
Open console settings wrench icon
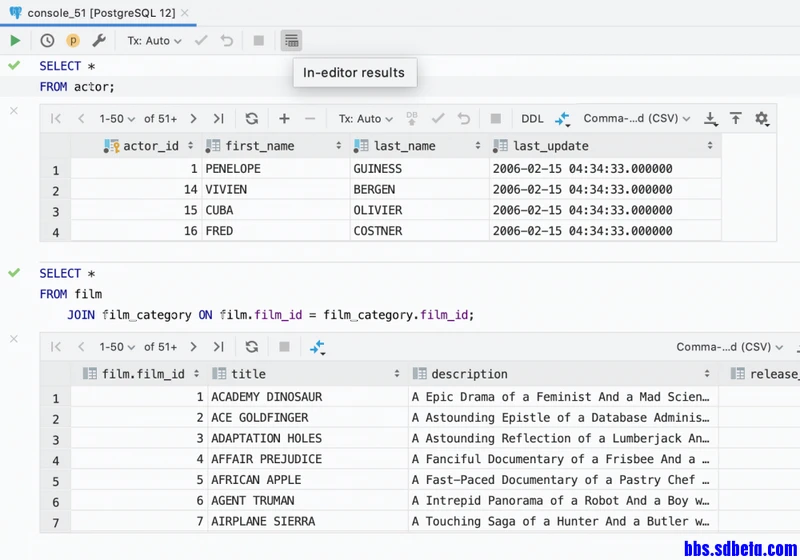tap(98, 40)
